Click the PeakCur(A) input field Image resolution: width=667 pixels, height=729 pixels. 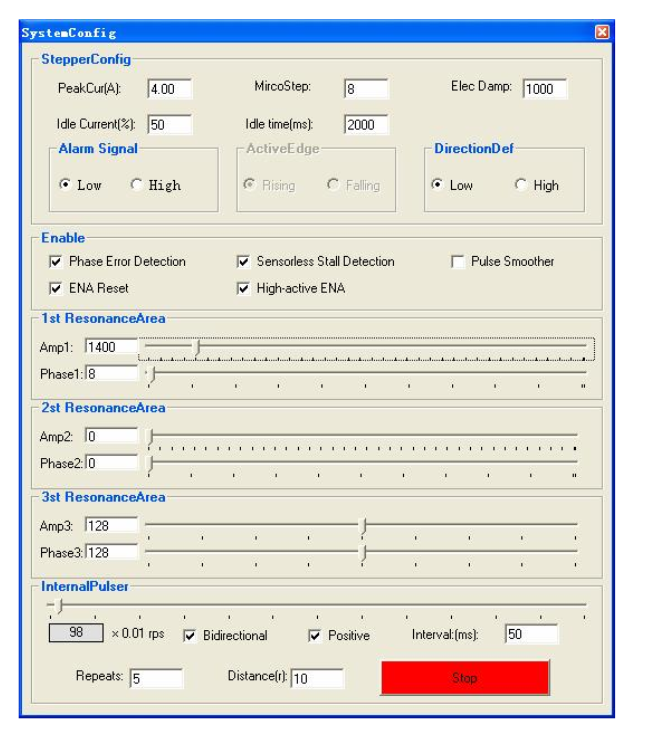(x=169, y=89)
